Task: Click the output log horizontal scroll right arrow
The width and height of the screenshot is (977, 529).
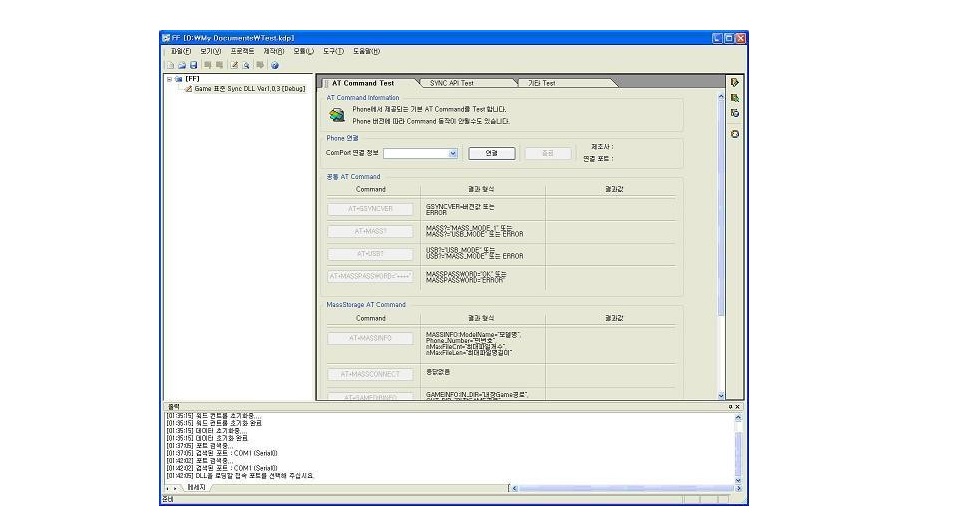Action: tap(738, 488)
